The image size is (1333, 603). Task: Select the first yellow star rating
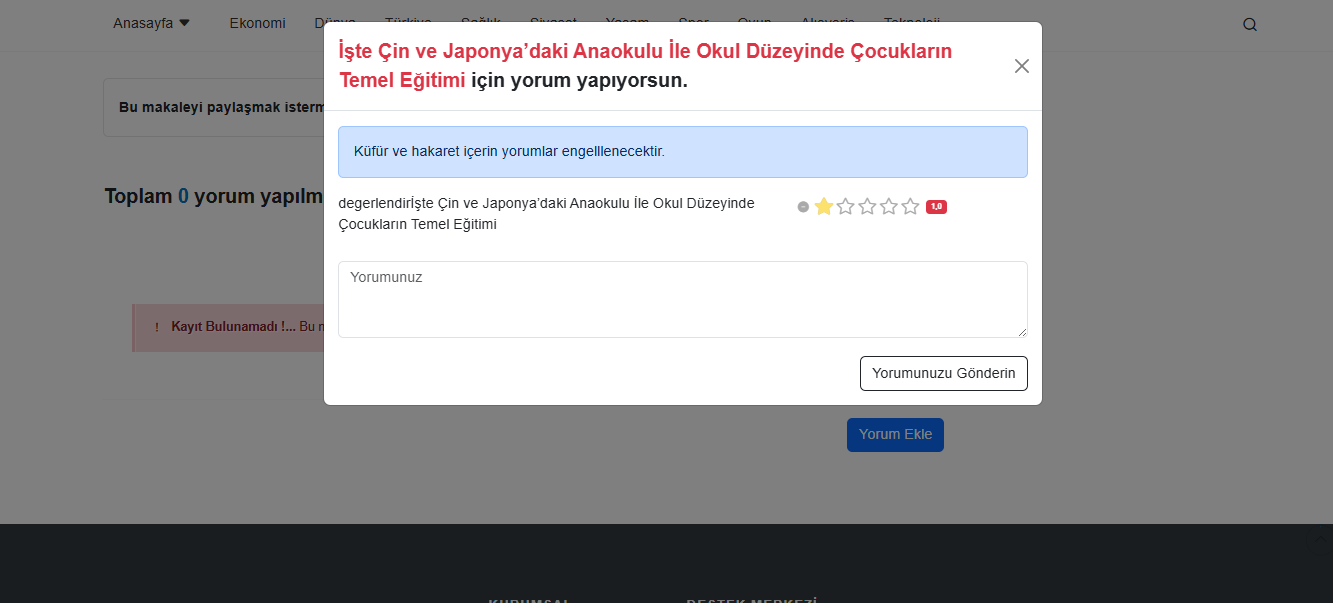pos(824,207)
